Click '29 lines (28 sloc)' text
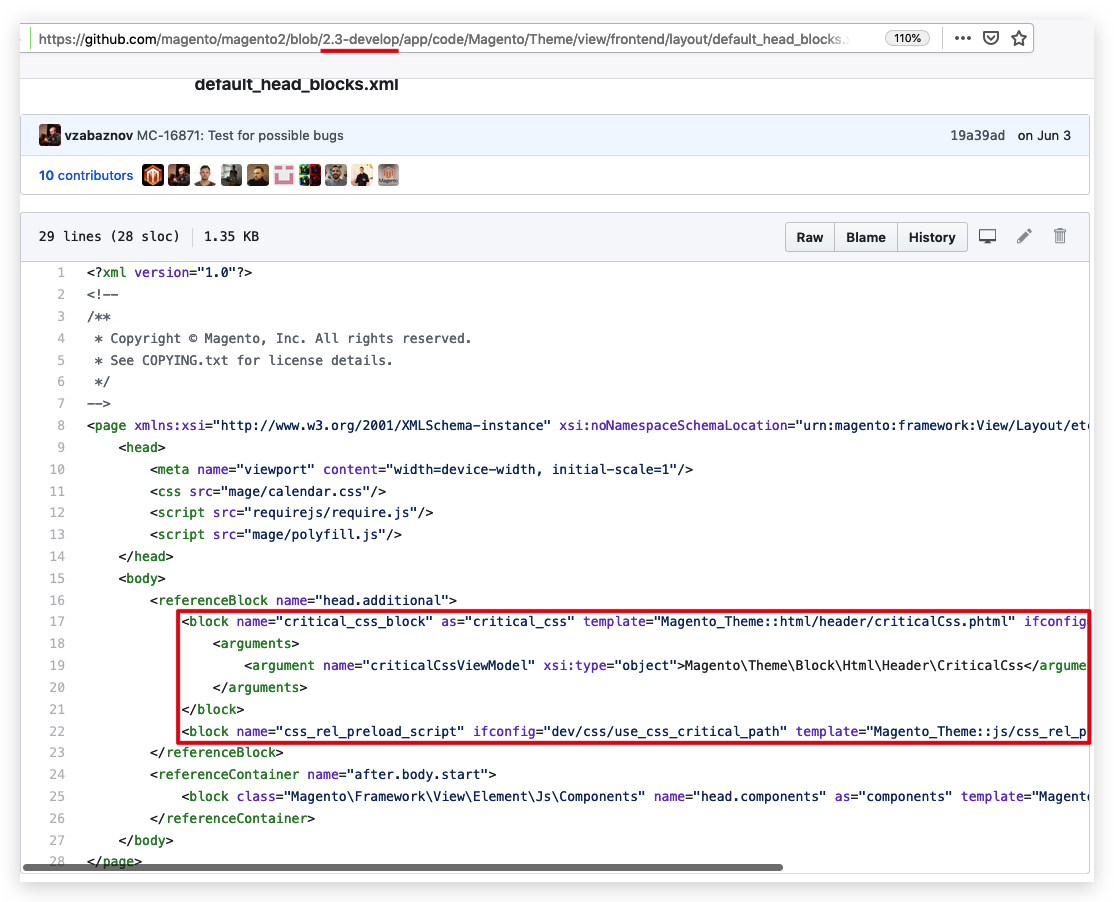 [109, 237]
